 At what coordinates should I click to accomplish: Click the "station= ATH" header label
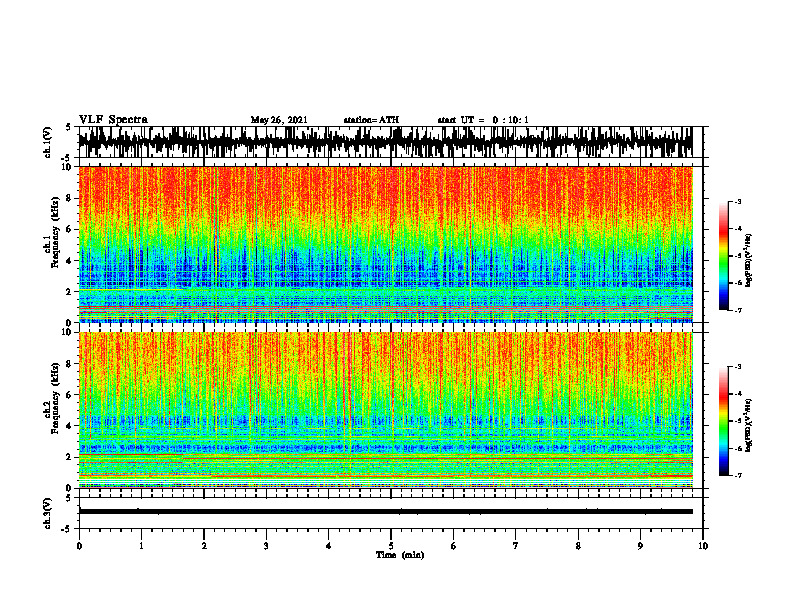(371, 120)
